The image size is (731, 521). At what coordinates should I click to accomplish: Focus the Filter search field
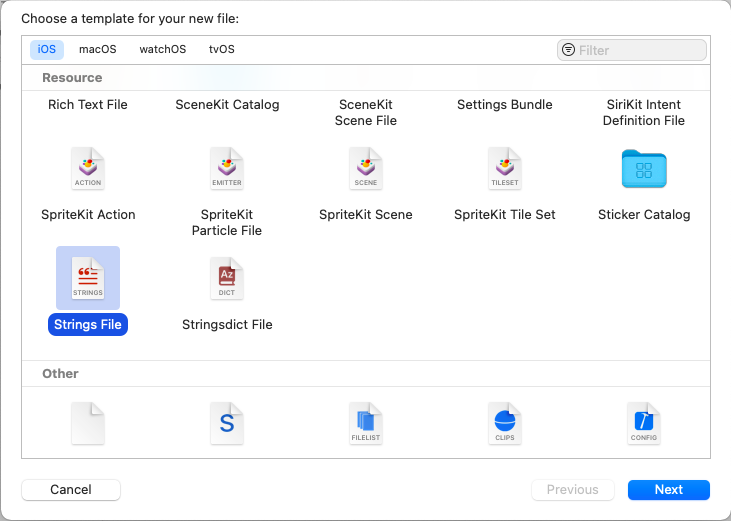pyautogui.click(x=632, y=50)
